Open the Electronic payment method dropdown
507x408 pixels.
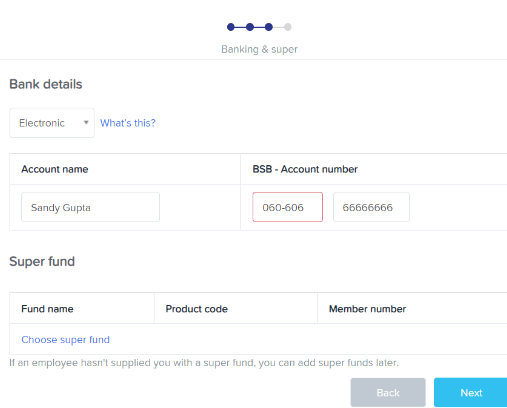point(52,123)
